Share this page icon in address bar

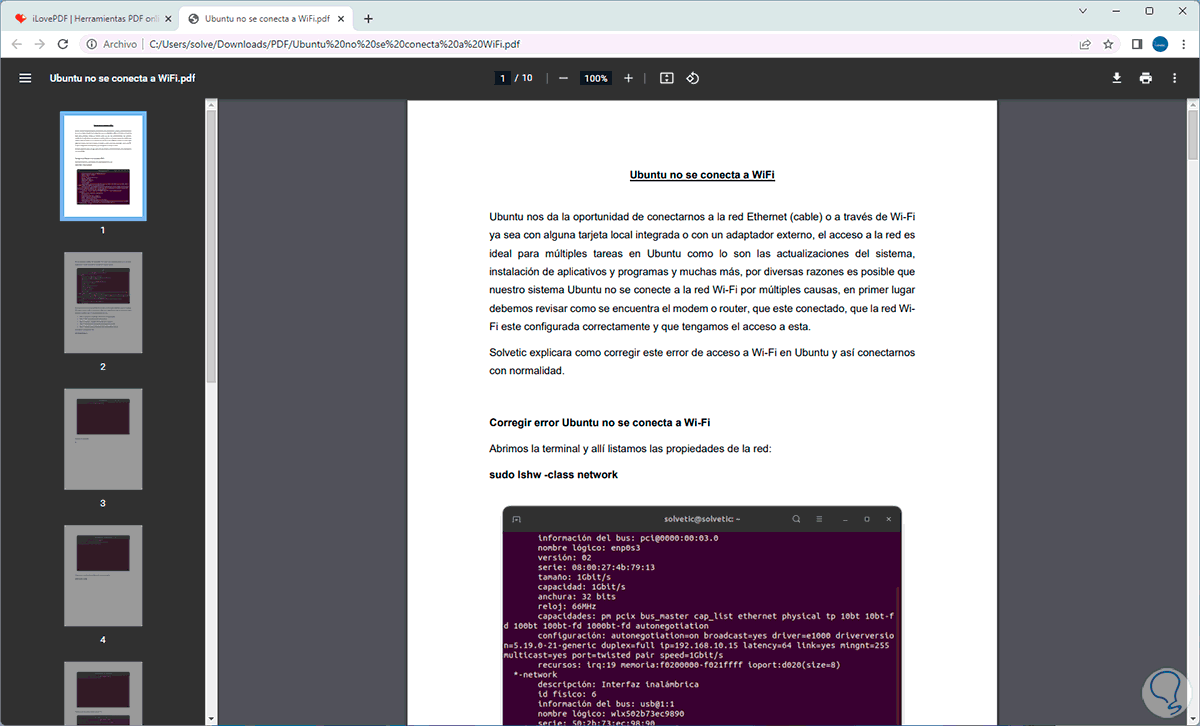(x=1085, y=44)
